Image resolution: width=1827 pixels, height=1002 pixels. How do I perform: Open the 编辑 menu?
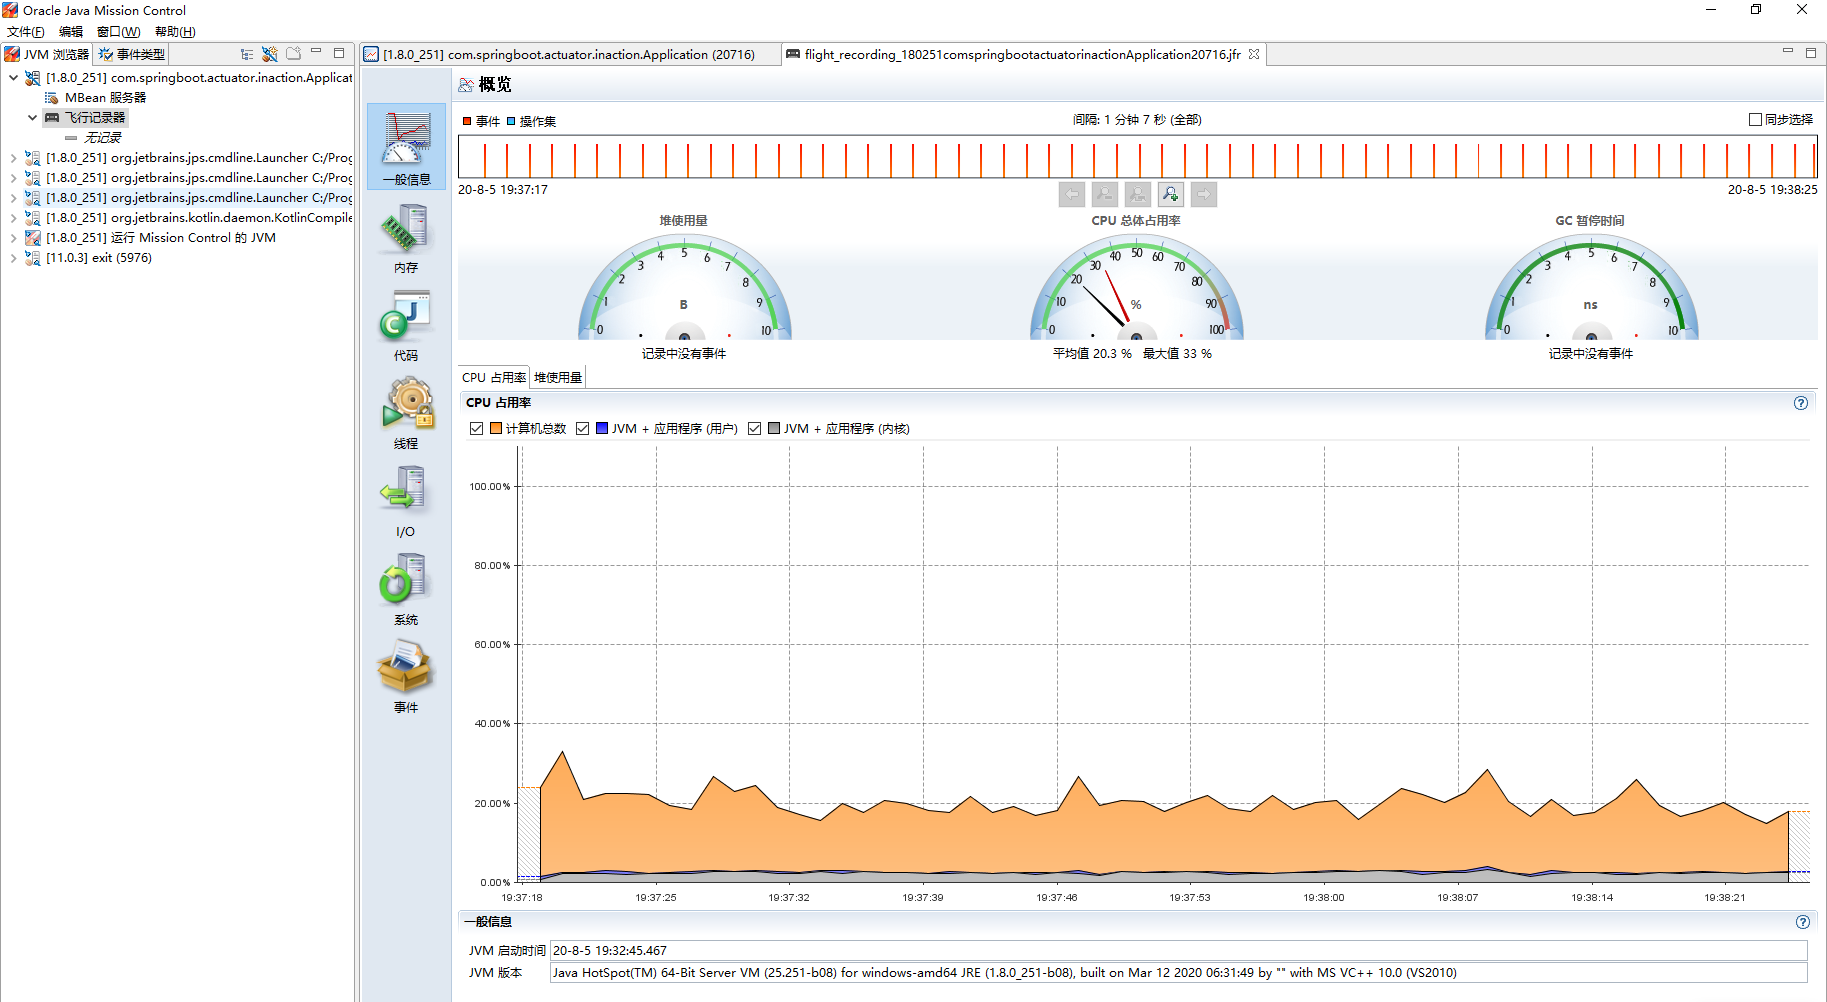(x=71, y=31)
